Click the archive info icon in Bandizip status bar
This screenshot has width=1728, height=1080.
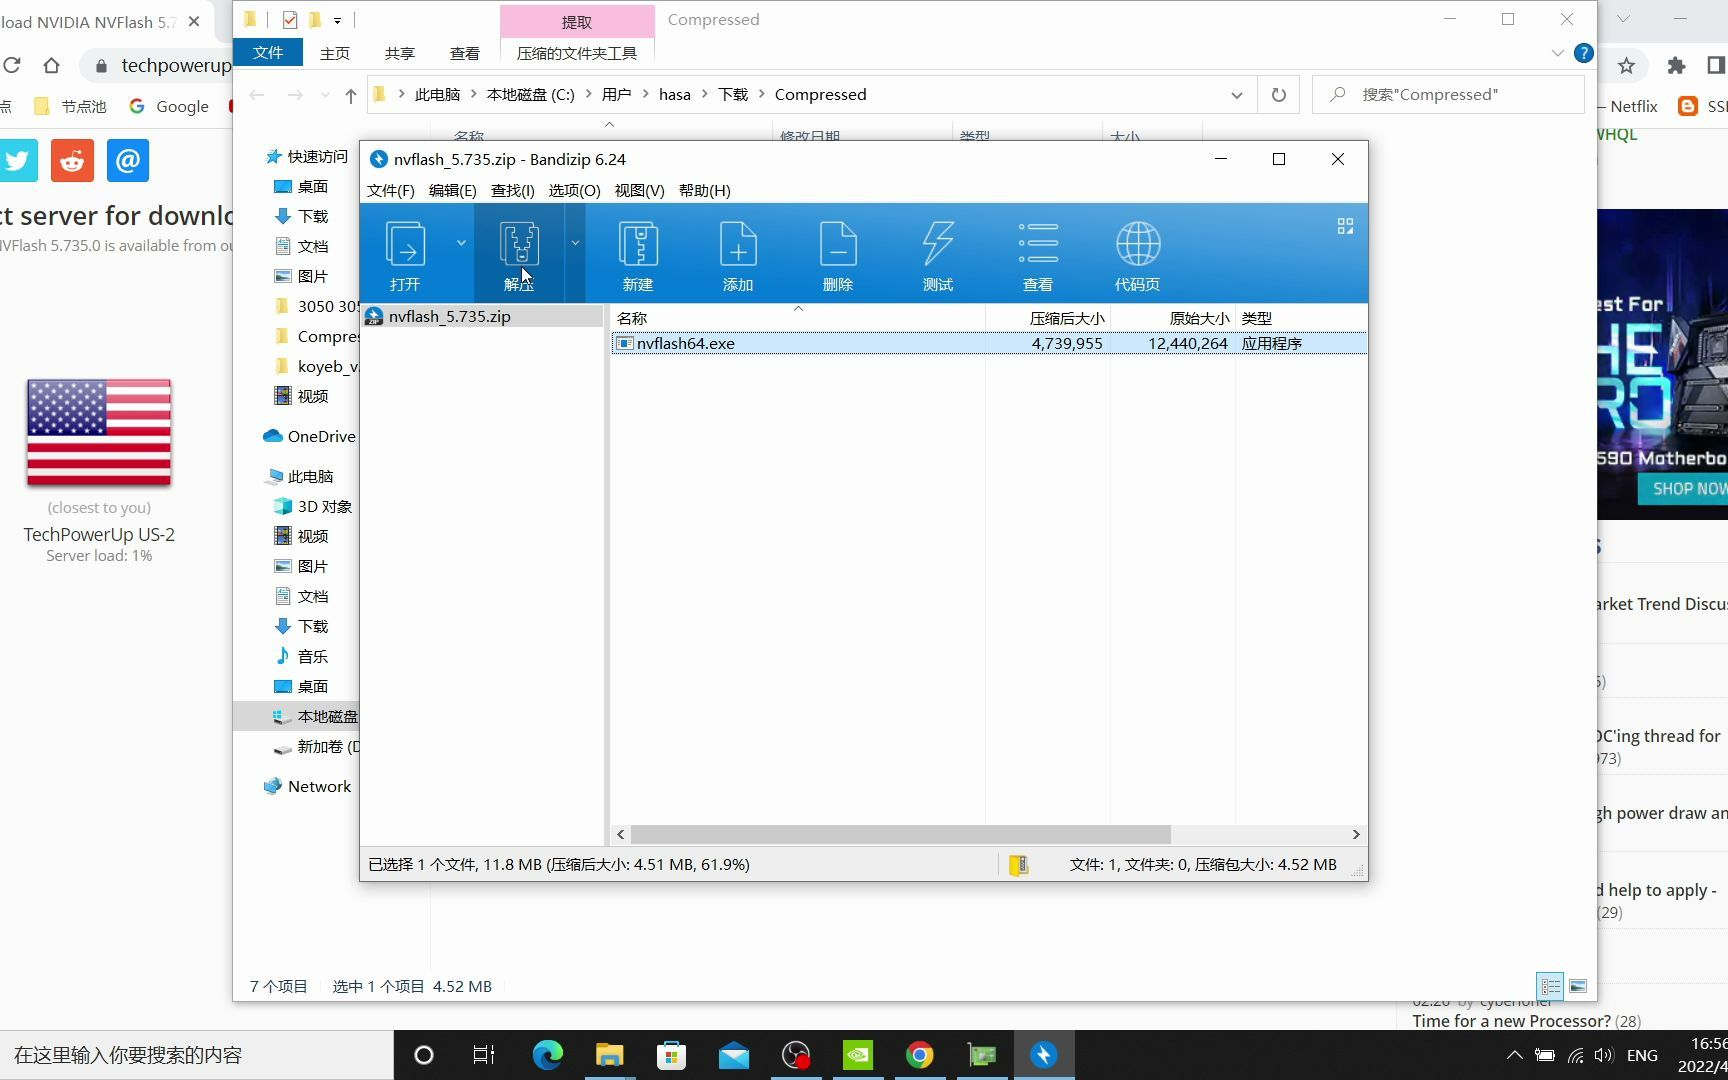(x=1018, y=865)
